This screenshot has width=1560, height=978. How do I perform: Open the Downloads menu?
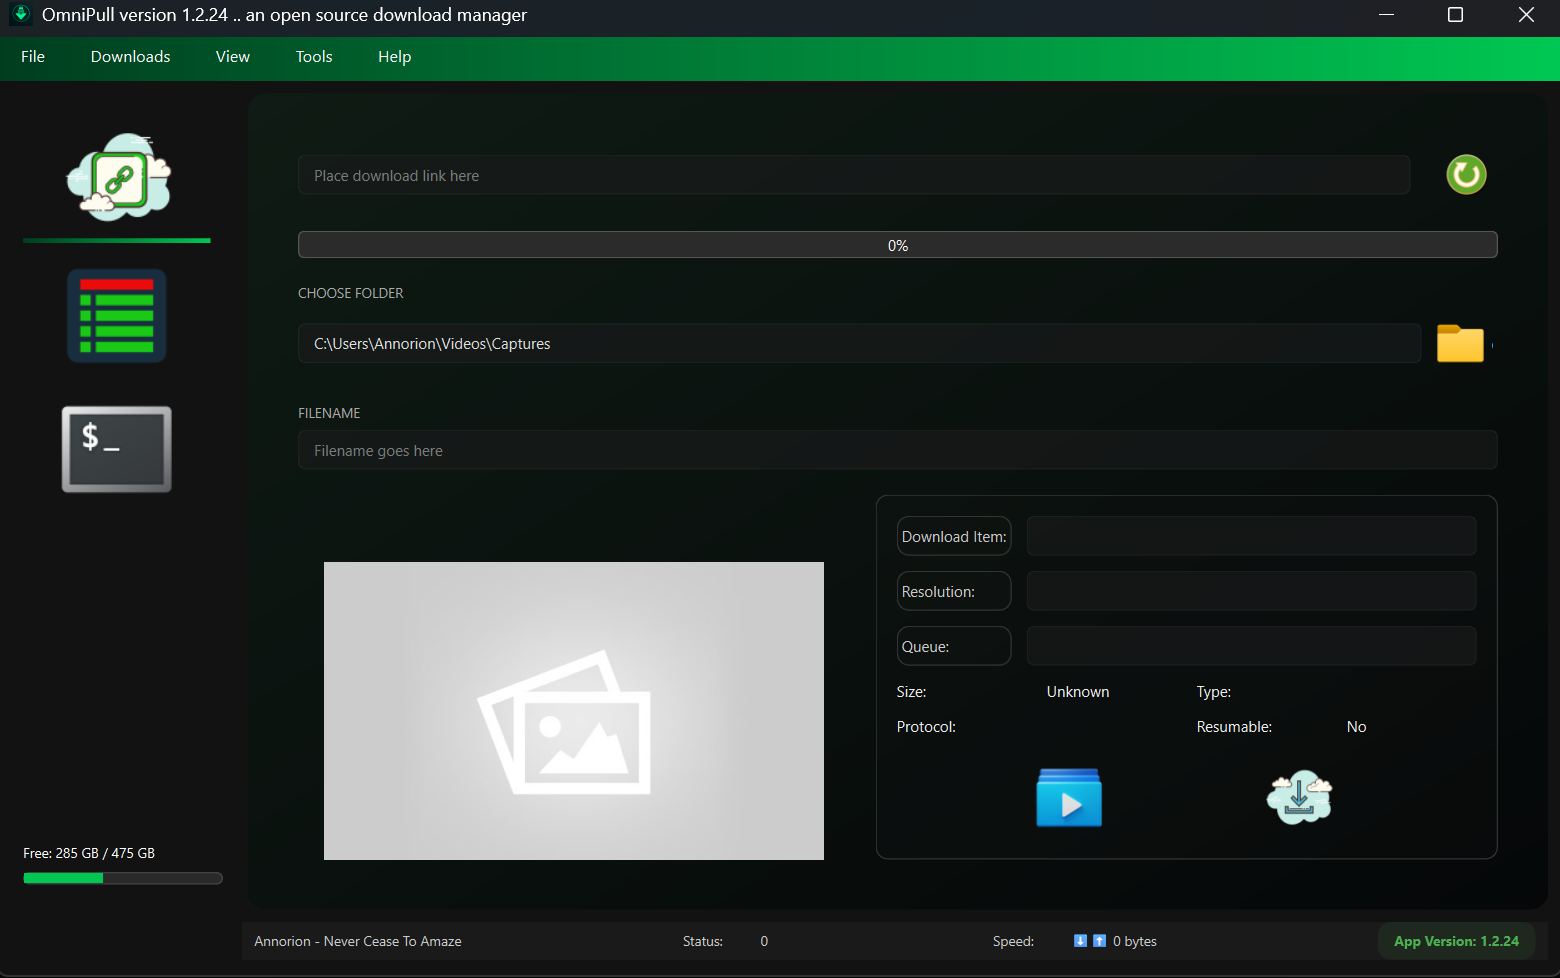[x=131, y=57]
